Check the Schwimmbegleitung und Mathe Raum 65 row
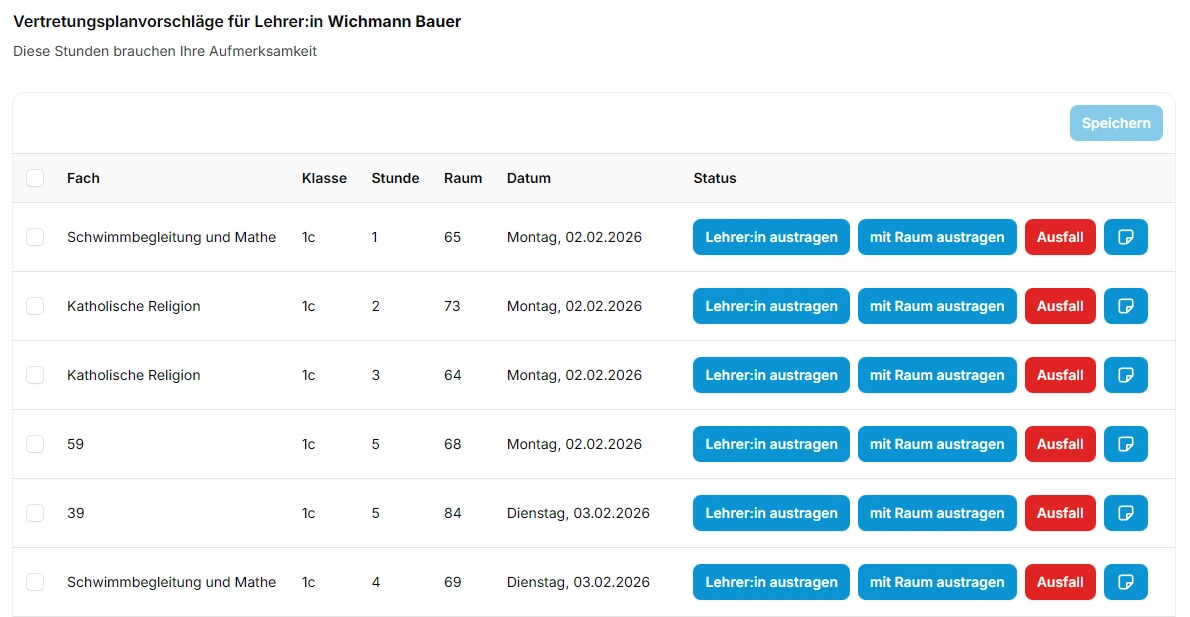 (35, 237)
